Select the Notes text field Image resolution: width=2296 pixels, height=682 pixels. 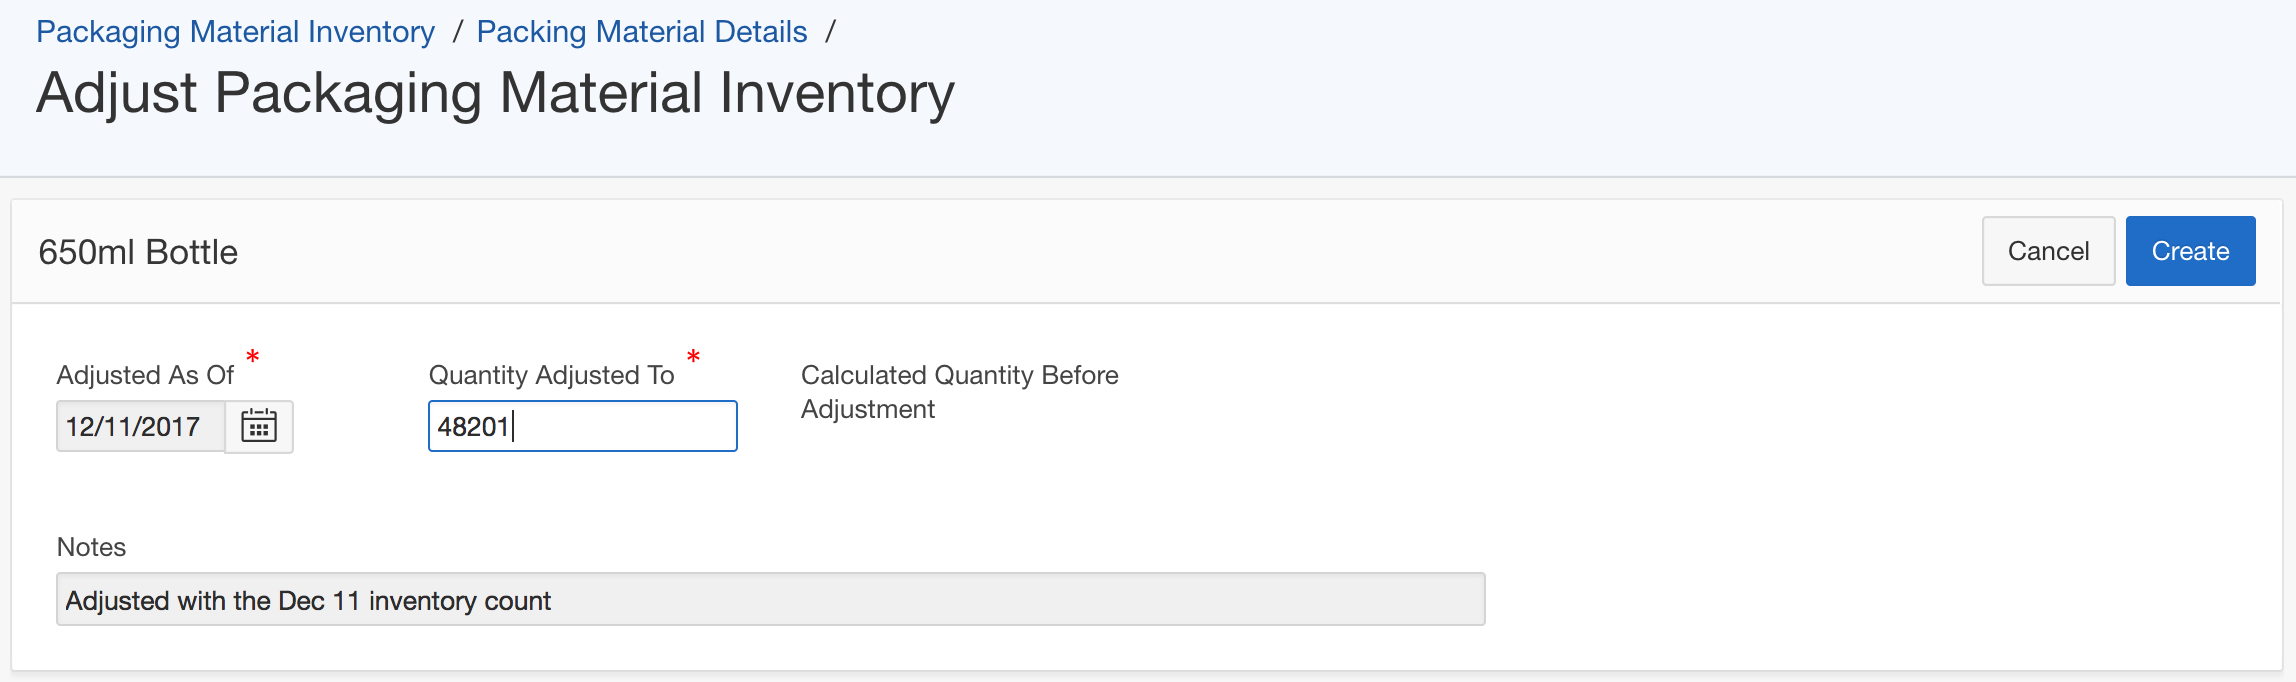pyautogui.click(x=770, y=600)
